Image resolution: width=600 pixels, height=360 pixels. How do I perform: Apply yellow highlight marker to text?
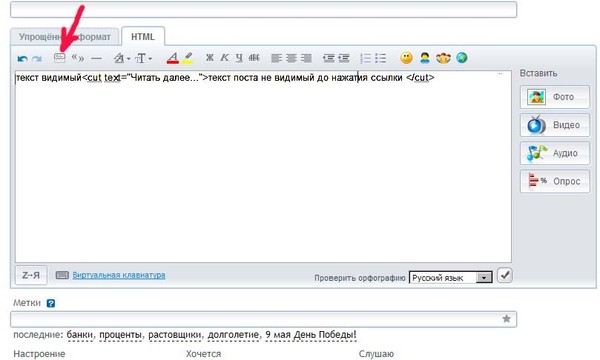pyautogui.click(x=188, y=58)
